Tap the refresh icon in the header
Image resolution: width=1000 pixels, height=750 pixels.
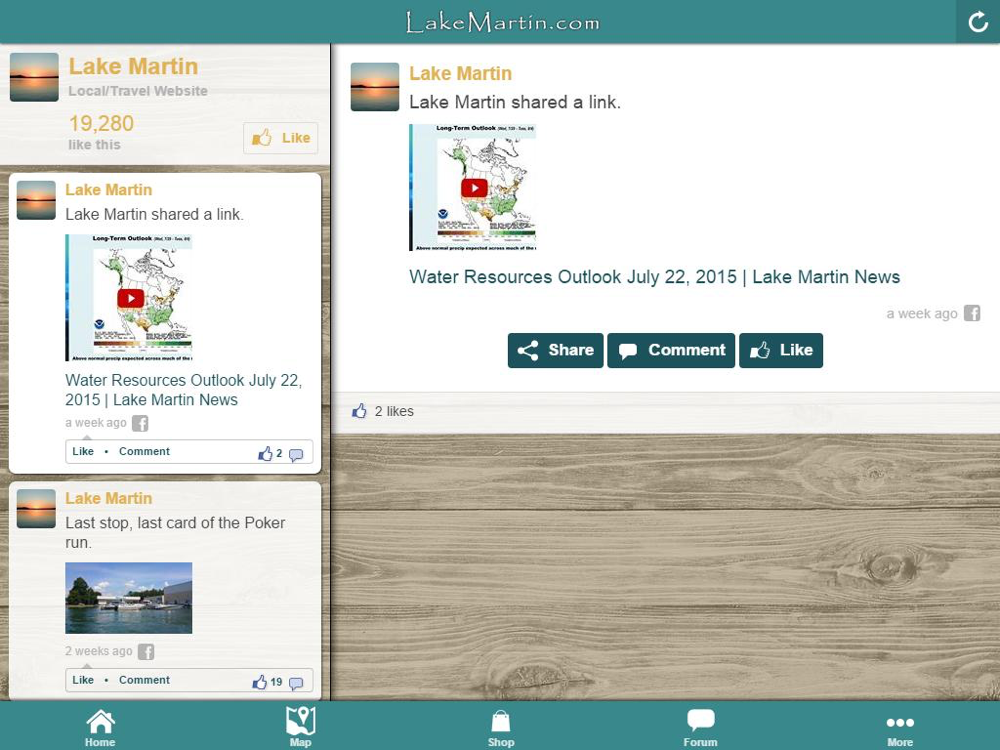978,22
